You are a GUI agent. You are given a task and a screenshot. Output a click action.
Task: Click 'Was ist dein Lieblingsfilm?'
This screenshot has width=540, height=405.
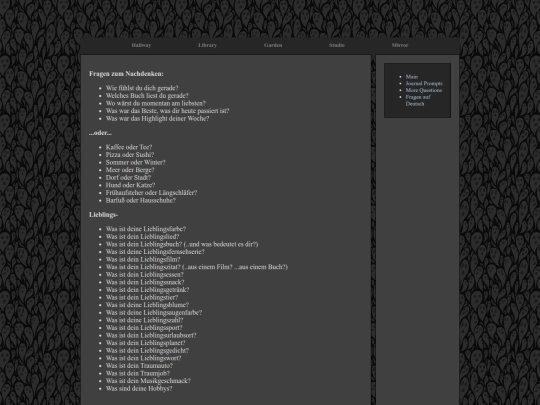pyautogui.click(x=143, y=259)
